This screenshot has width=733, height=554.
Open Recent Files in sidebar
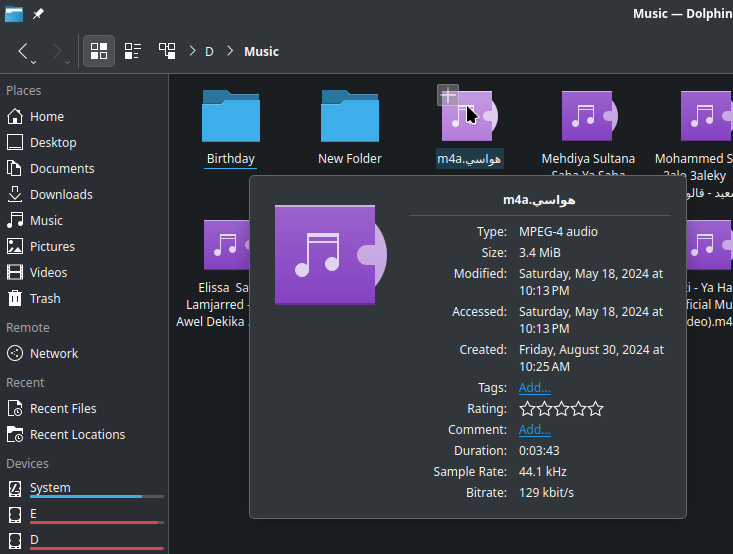[84, 409]
